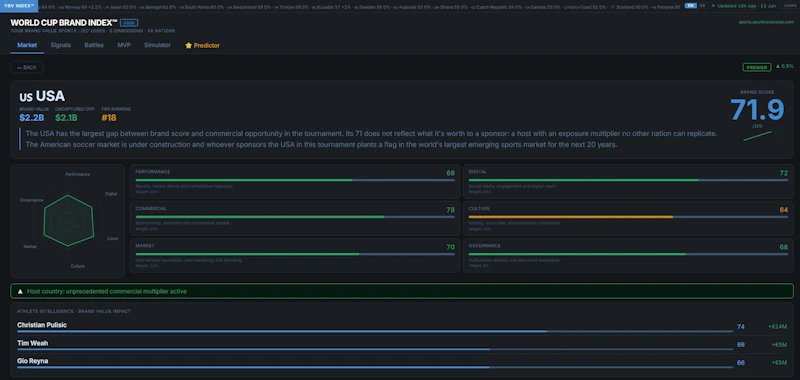Select the MVP tab
Image resolution: width=800 pixels, height=380 pixels.
124,45
